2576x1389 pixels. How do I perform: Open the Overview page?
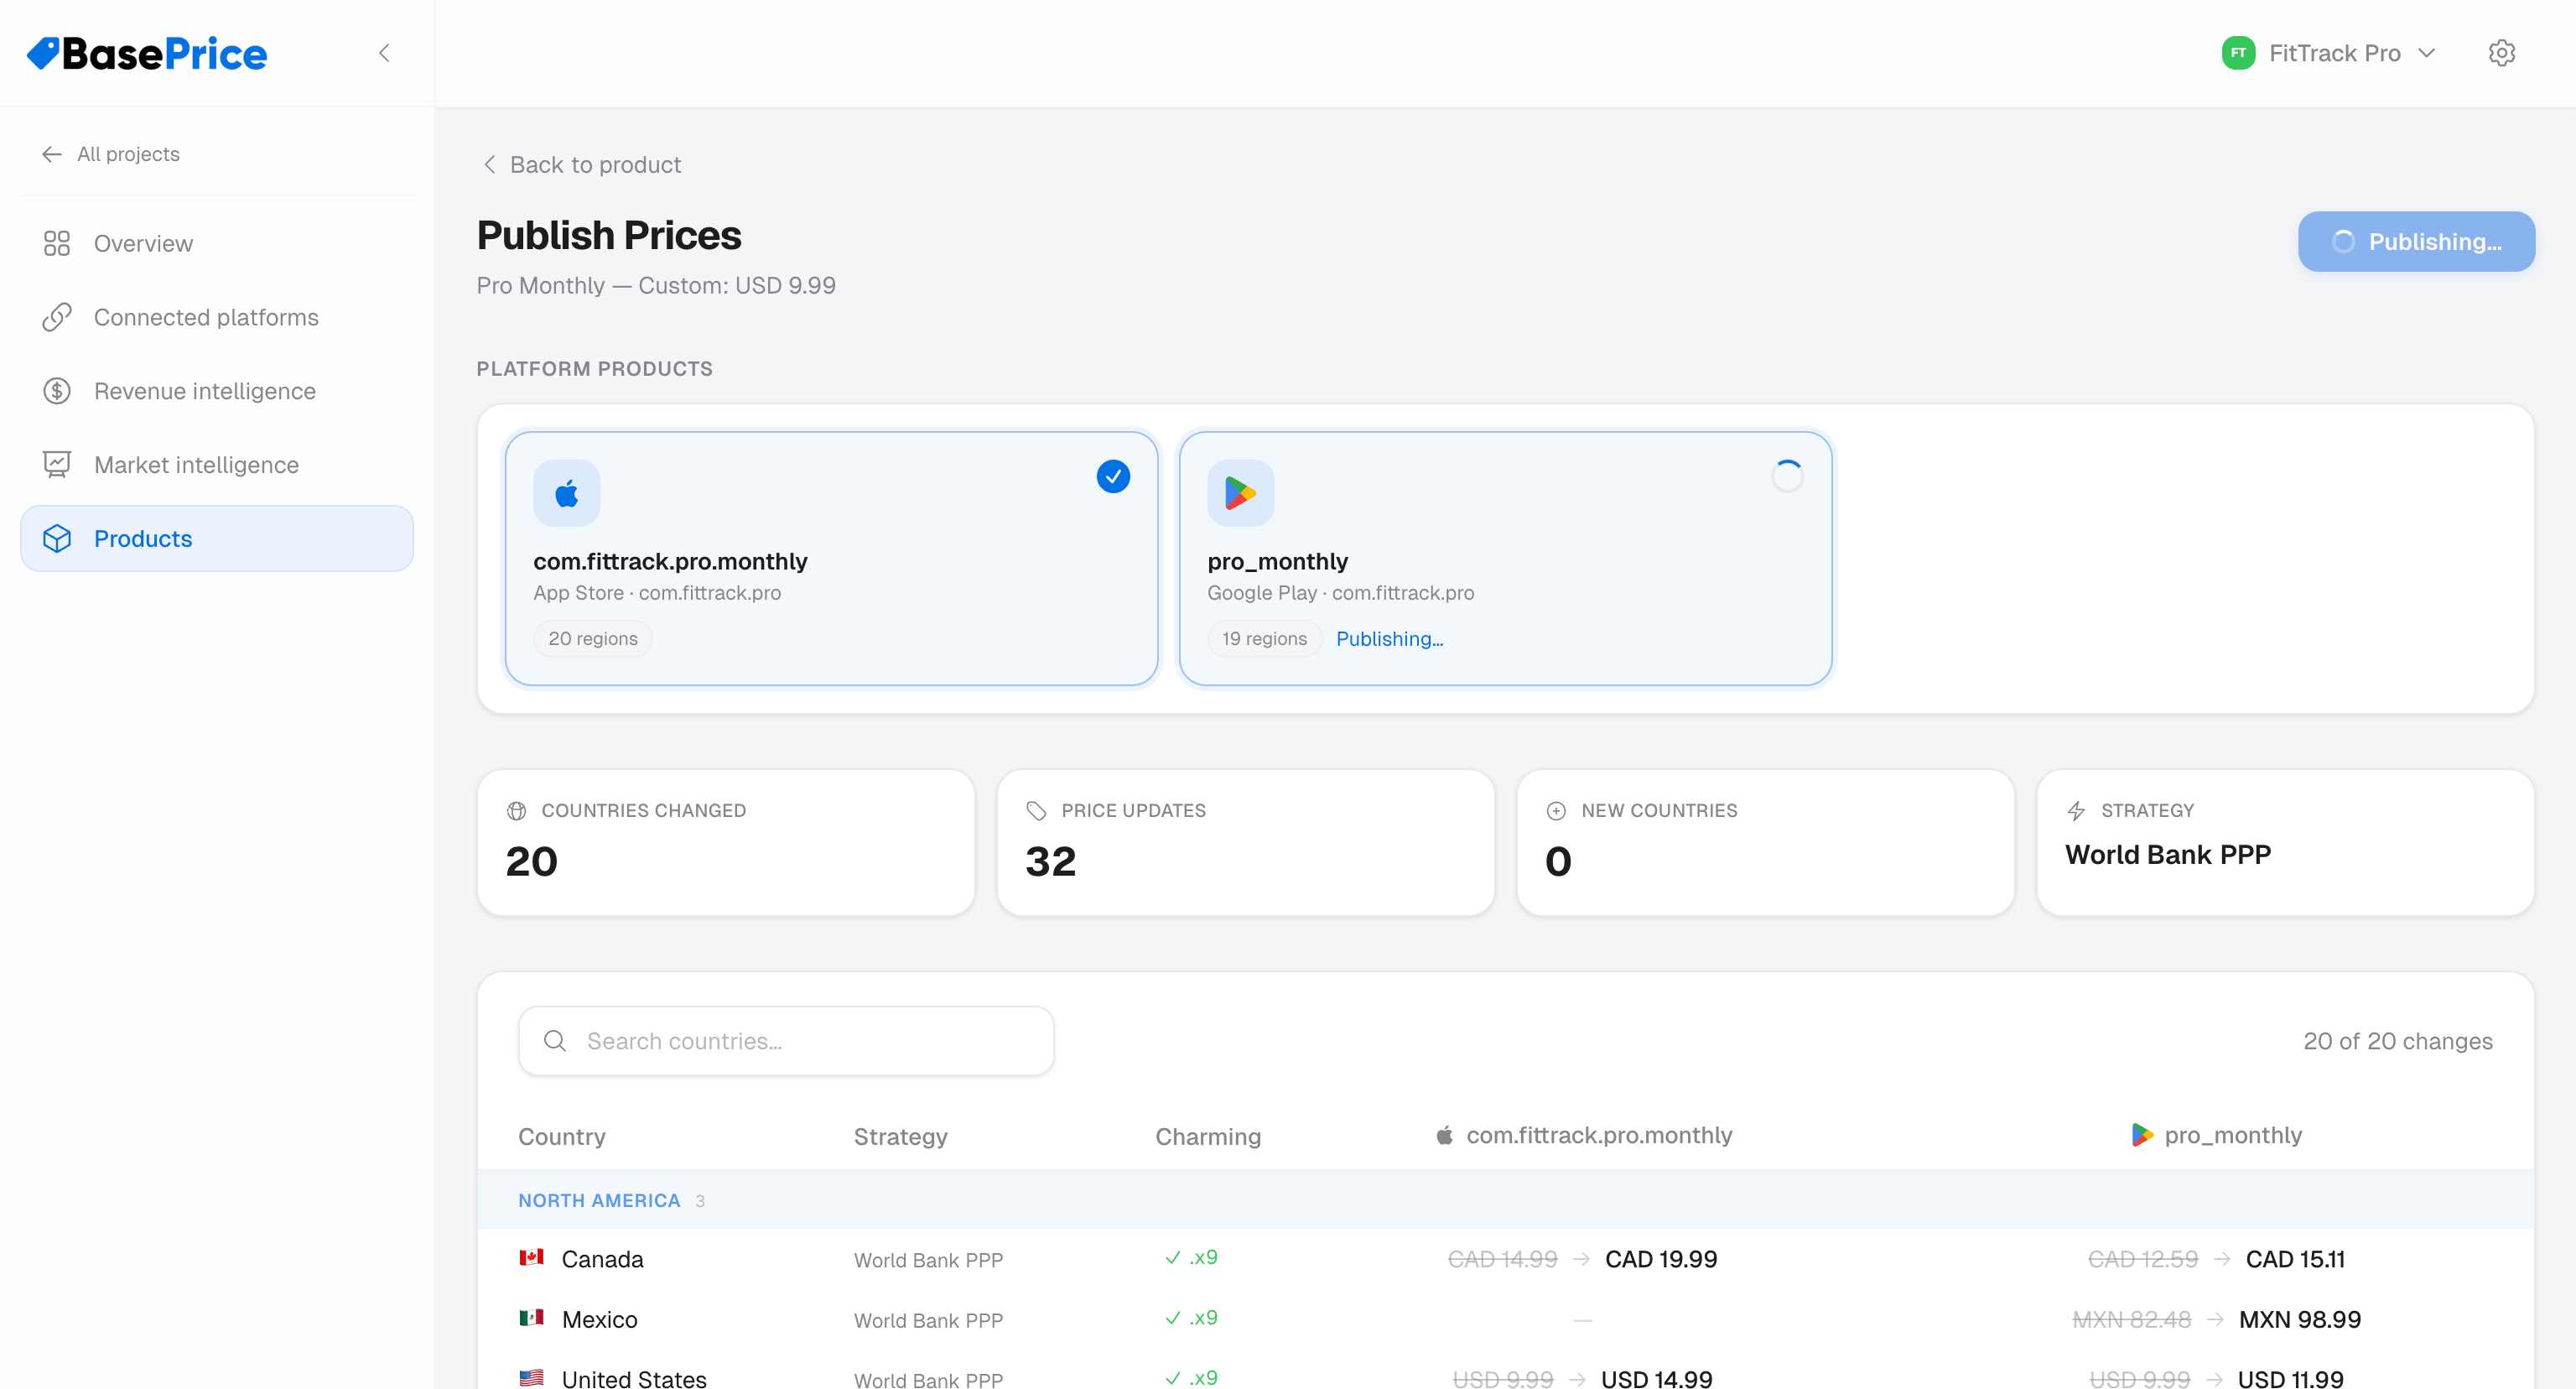(x=217, y=243)
